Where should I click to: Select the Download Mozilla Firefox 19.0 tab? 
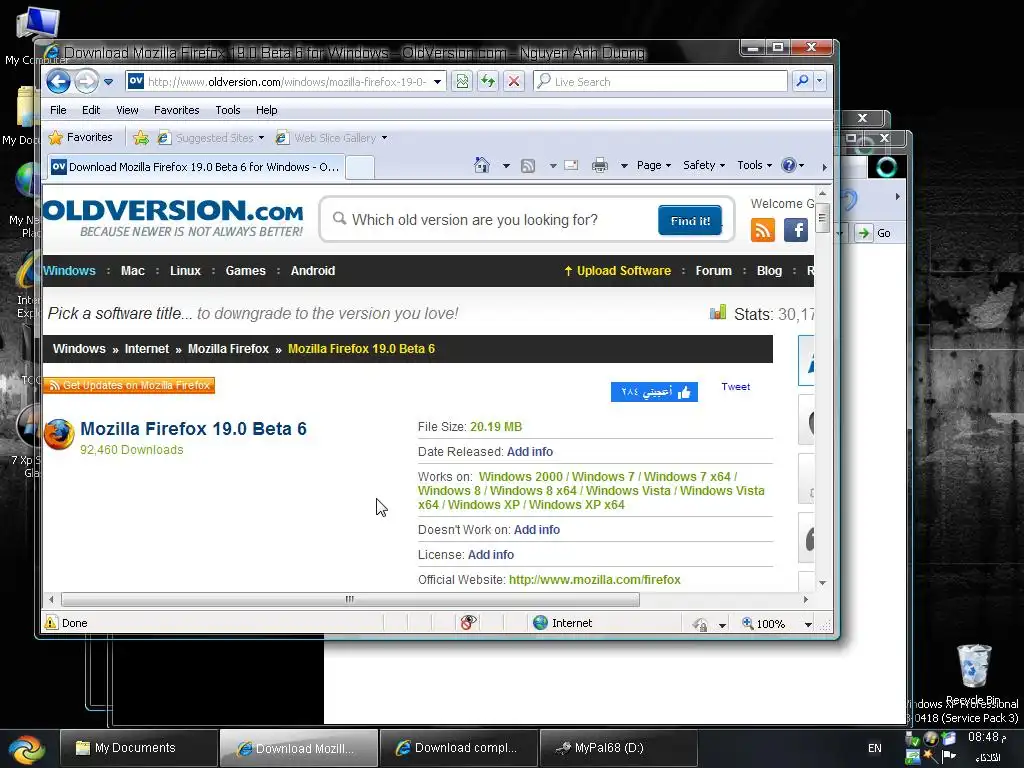point(195,167)
